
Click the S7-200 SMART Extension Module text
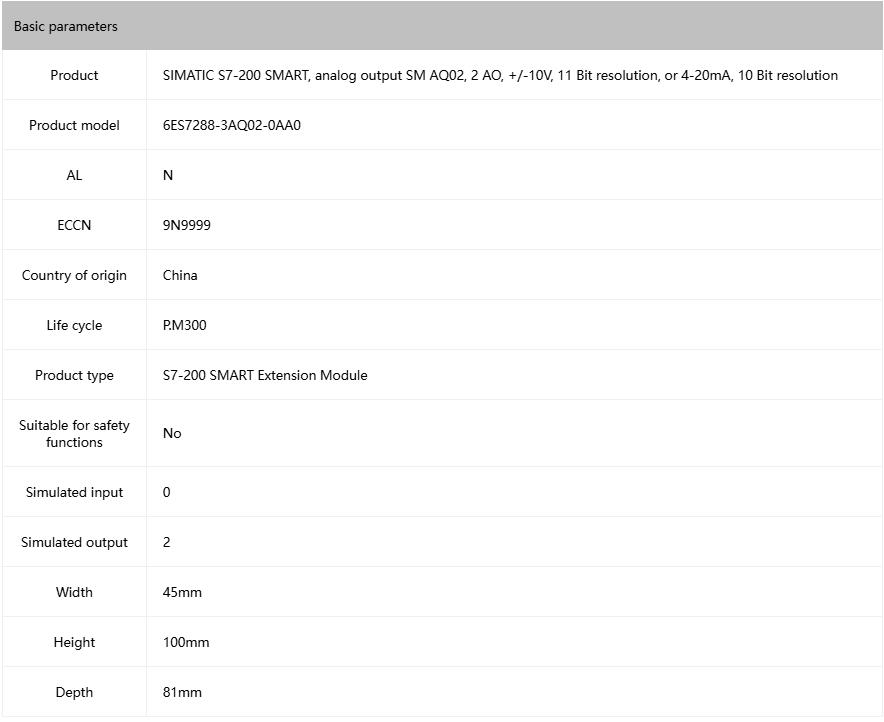coord(265,375)
